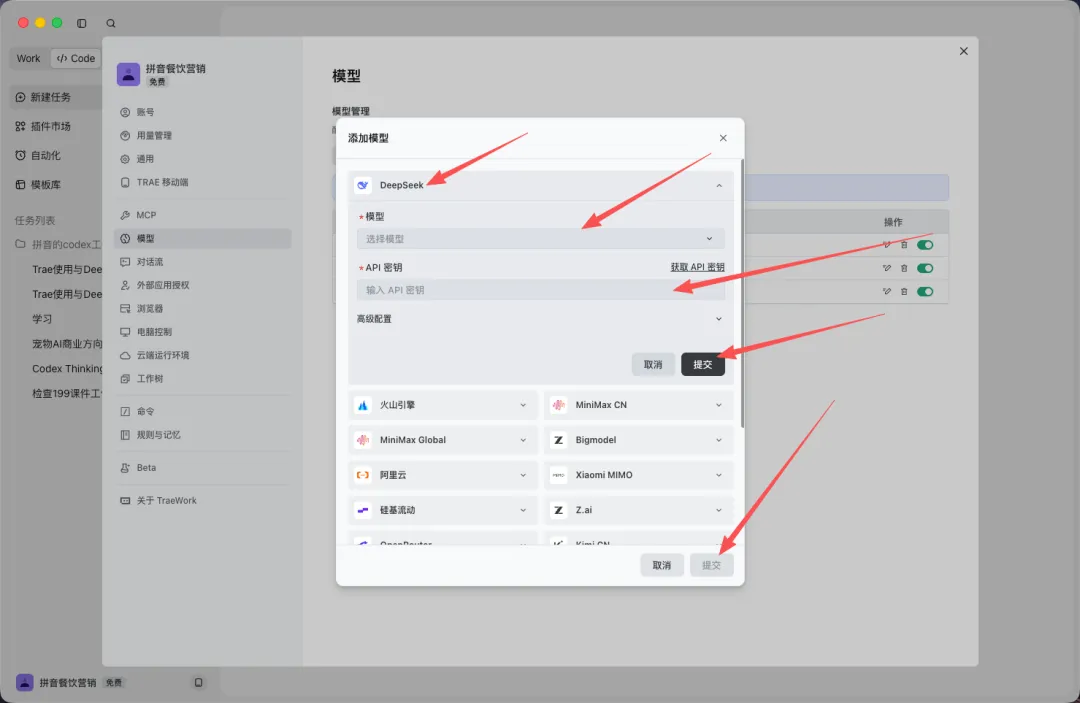Click the 自动化 clock icon
Screen dimensions: 1080x703
(x=21, y=156)
